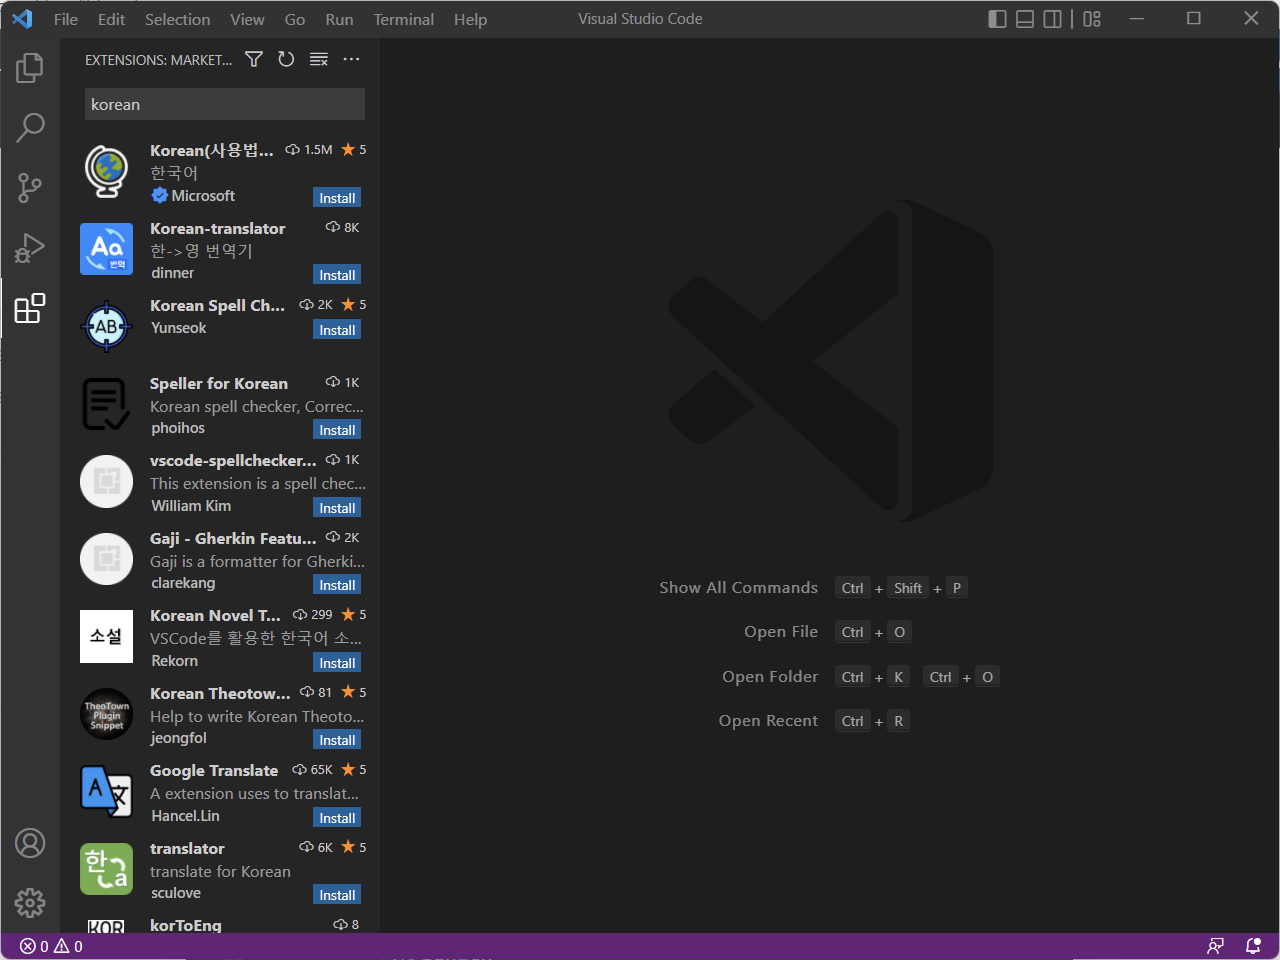The width and height of the screenshot is (1280, 960).
Task: Open the Go menu
Action: tap(295, 19)
